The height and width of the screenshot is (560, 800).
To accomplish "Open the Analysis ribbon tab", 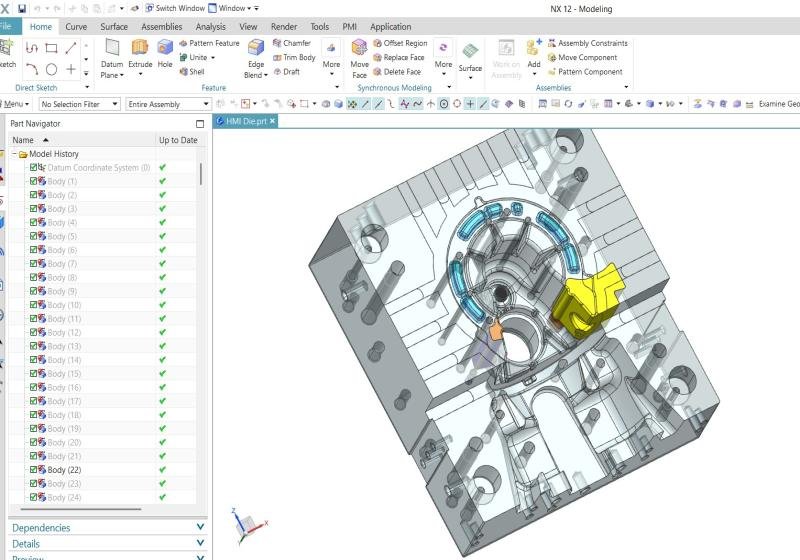I will pyautogui.click(x=210, y=27).
